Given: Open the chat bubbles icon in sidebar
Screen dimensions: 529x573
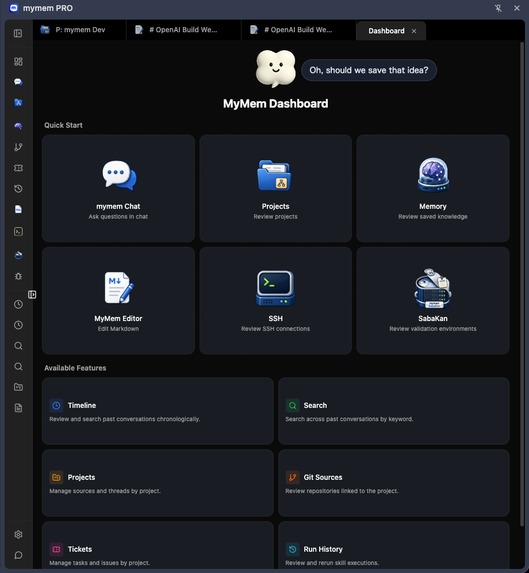Looking at the screenshot, I should [18, 82].
